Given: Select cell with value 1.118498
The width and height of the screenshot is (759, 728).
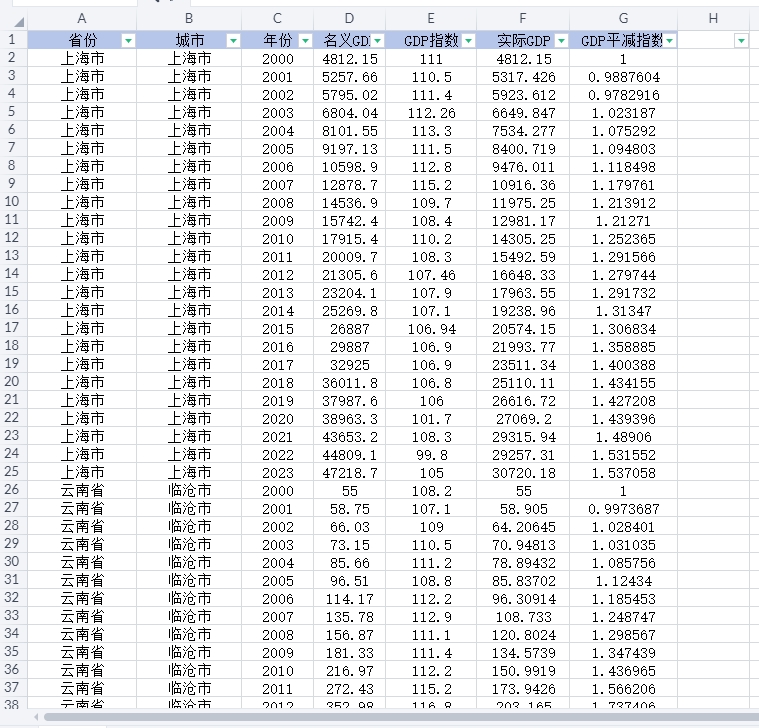Looking at the screenshot, I should click(x=623, y=166).
